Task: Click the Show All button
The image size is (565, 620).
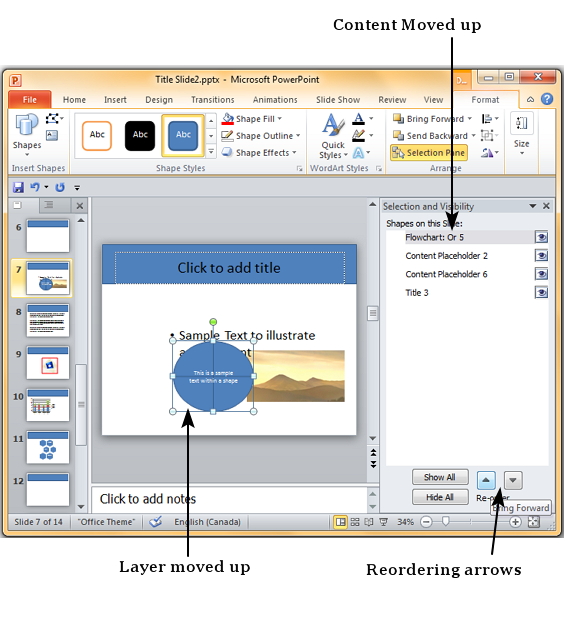Action: [x=440, y=477]
